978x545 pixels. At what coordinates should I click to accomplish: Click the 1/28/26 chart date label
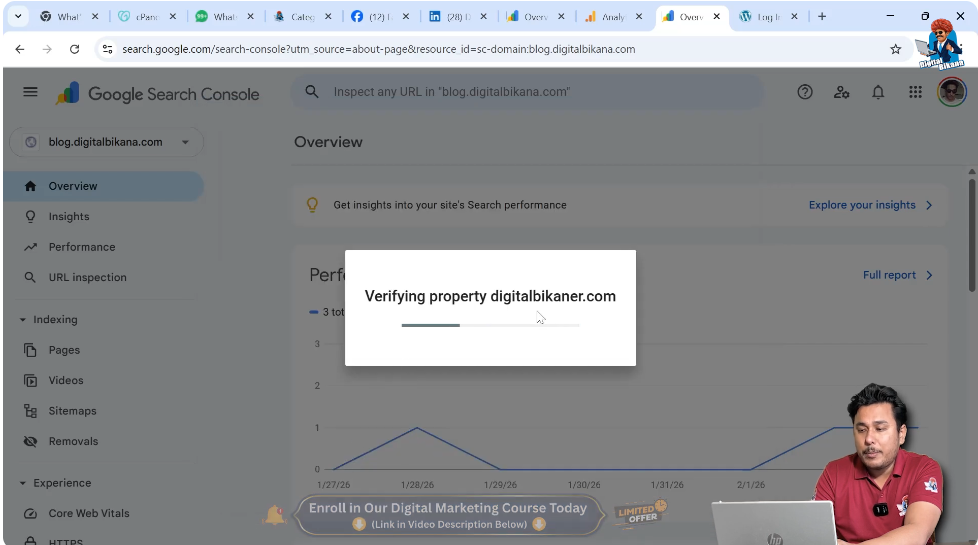pos(417,485)
